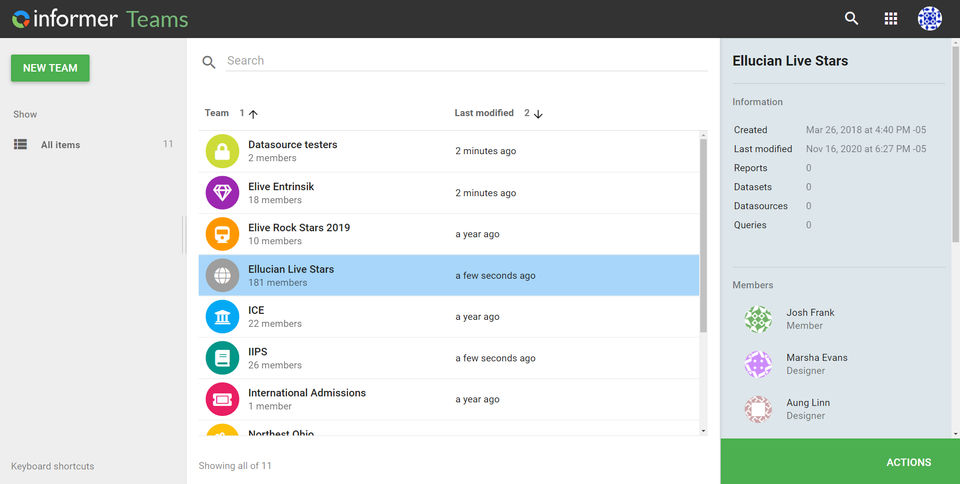Click the Datasource testers lock icon
Image resolution: width=960 pixels, height=484 pixels.
(222, 151)
